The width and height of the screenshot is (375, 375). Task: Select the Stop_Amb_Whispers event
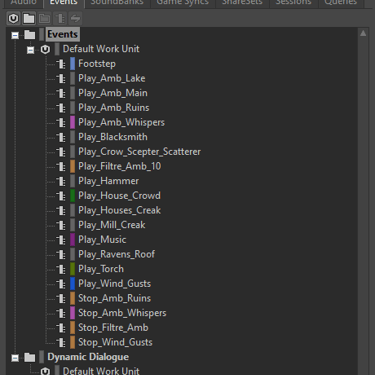122,313
